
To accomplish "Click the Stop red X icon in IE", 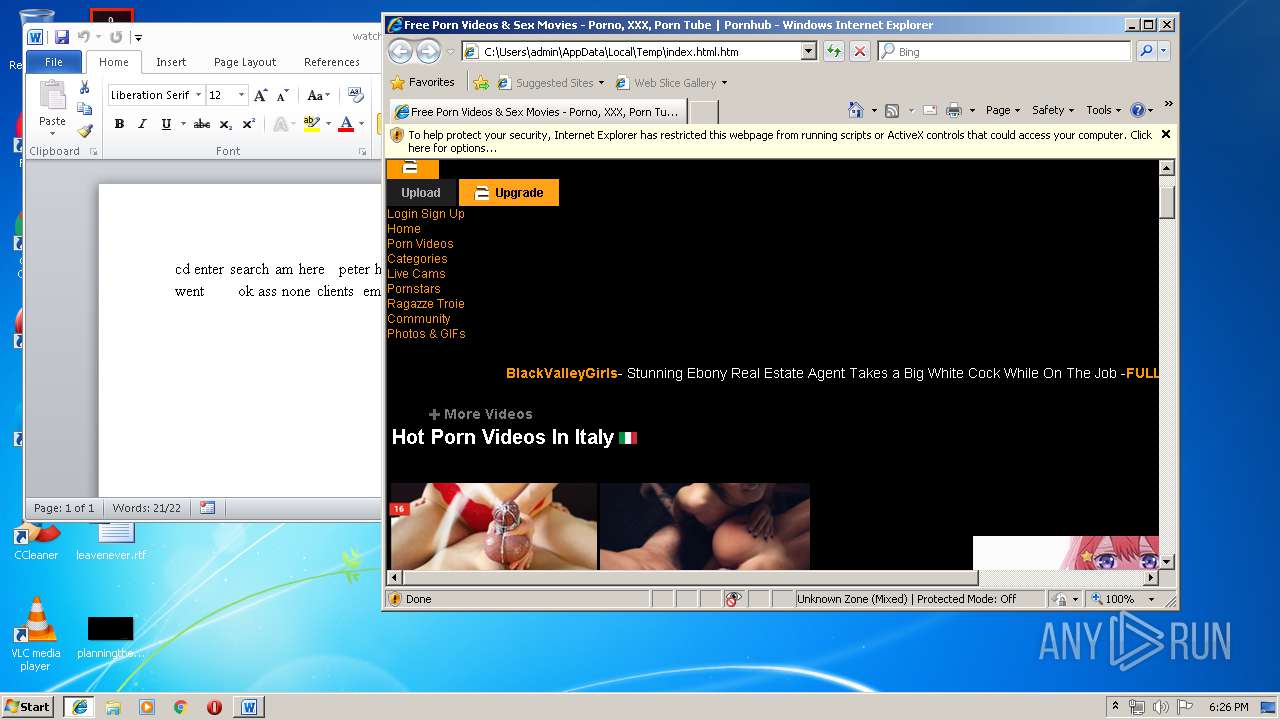I will [x=859, y=51].
